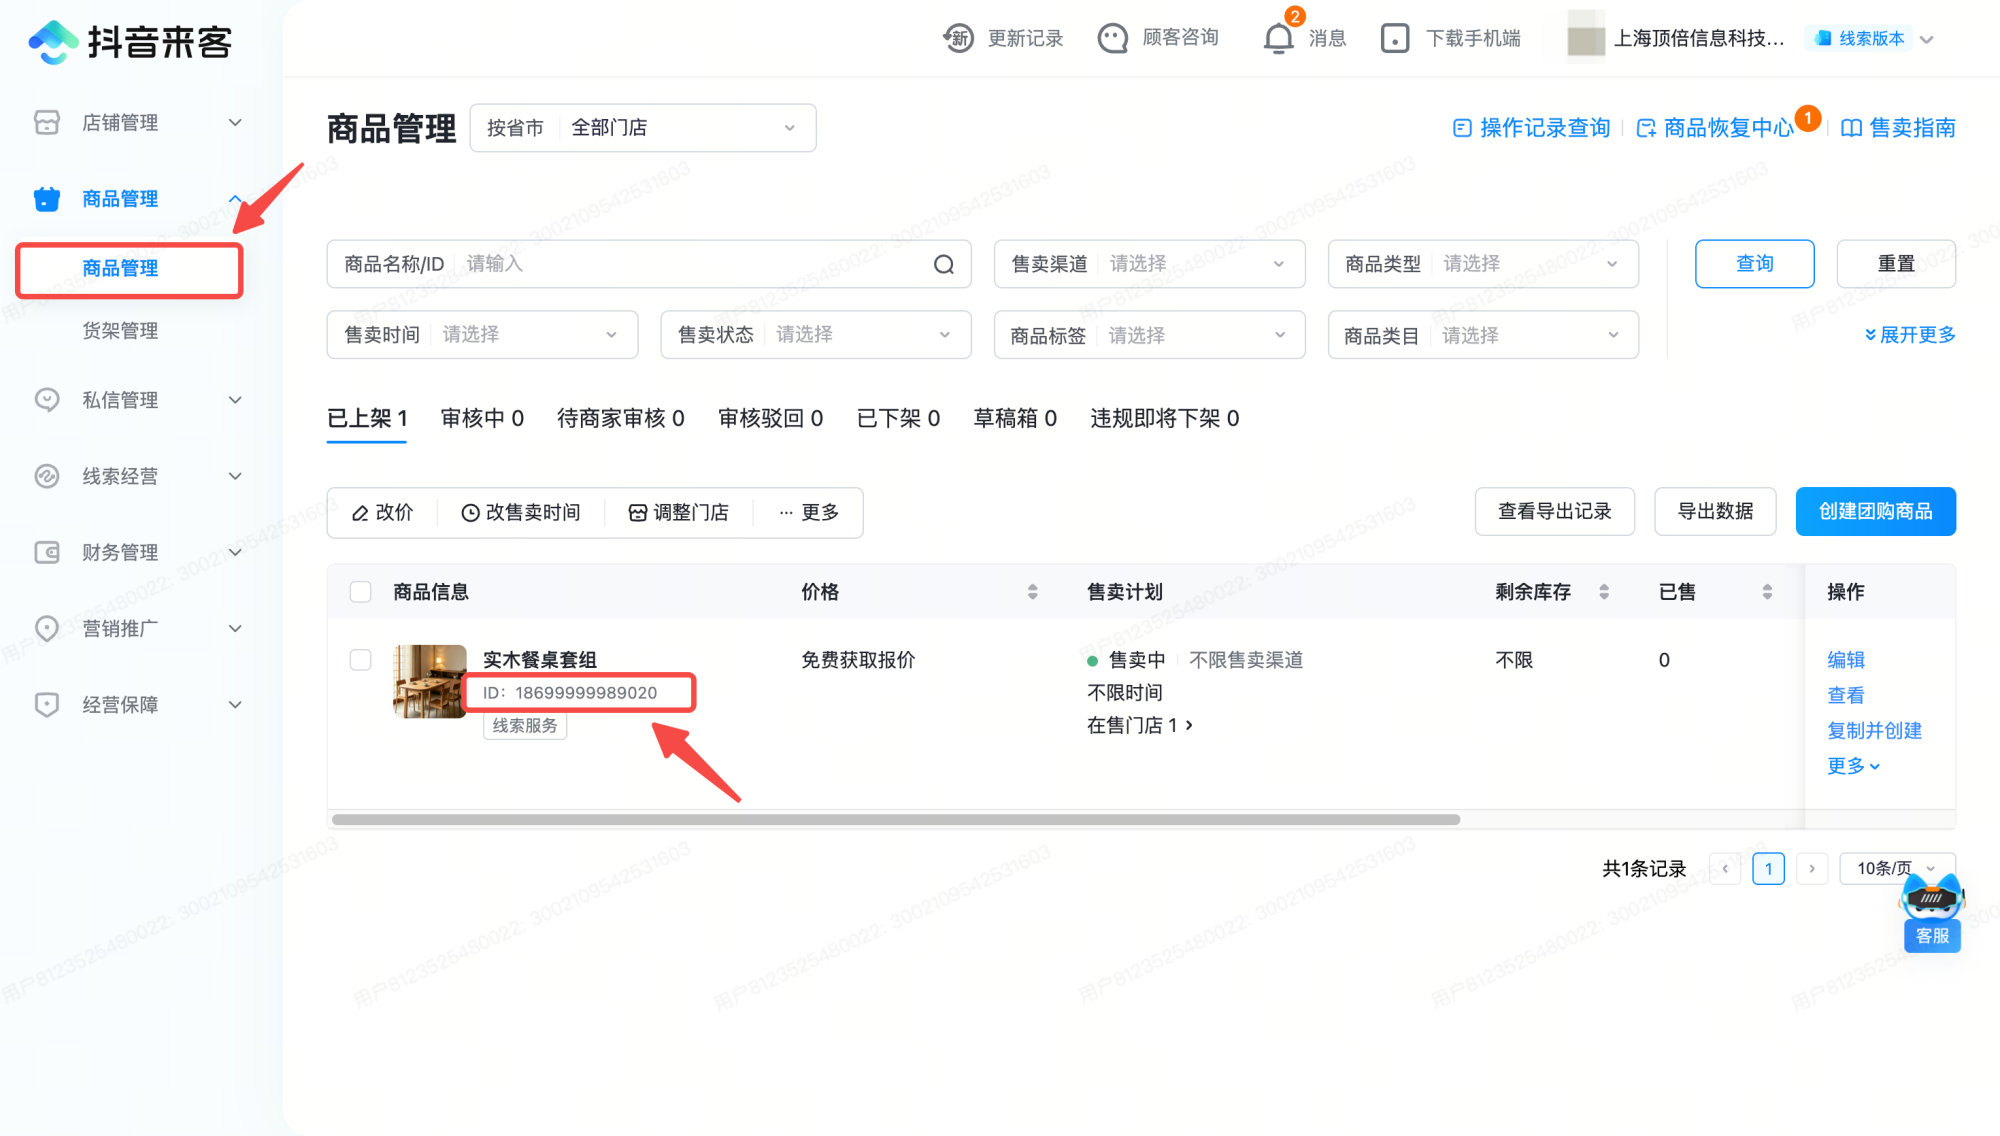The width and height of the screenshot is (2000, 1136).
Task: Sort by 已售 column arrows
Action: pyautogui.click(x=1767, y=592)
